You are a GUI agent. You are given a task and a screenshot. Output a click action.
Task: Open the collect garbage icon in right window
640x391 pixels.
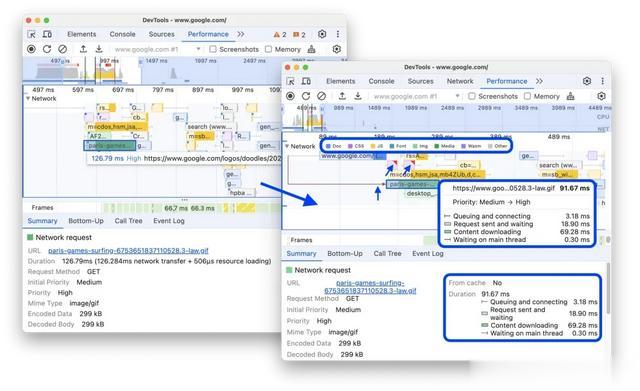[x=571, y=96]
